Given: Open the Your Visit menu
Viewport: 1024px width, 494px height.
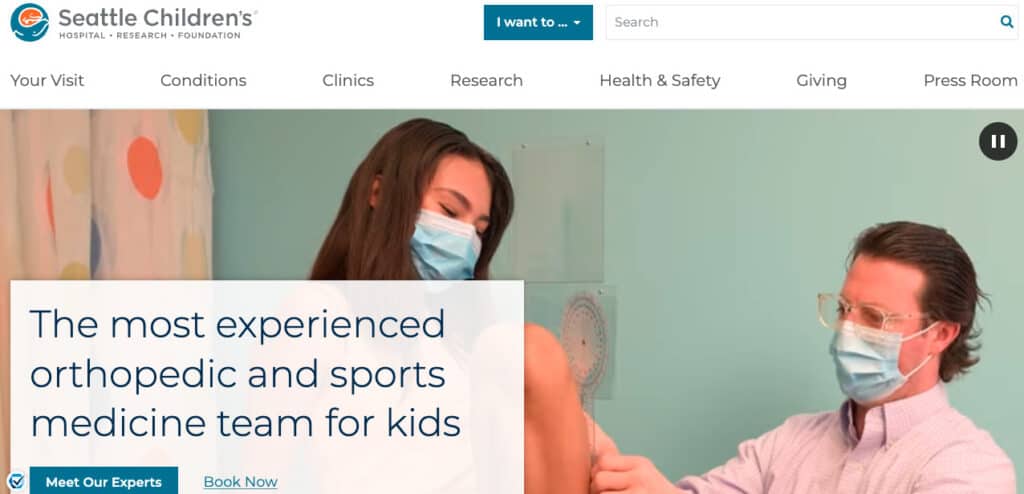Looking at the screenshot, I should tap(47, 80).
